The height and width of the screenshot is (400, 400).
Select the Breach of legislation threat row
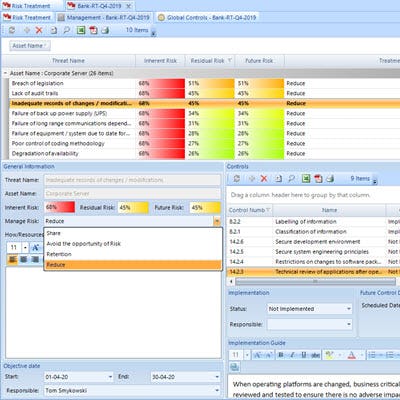click(x=204, y=83)
